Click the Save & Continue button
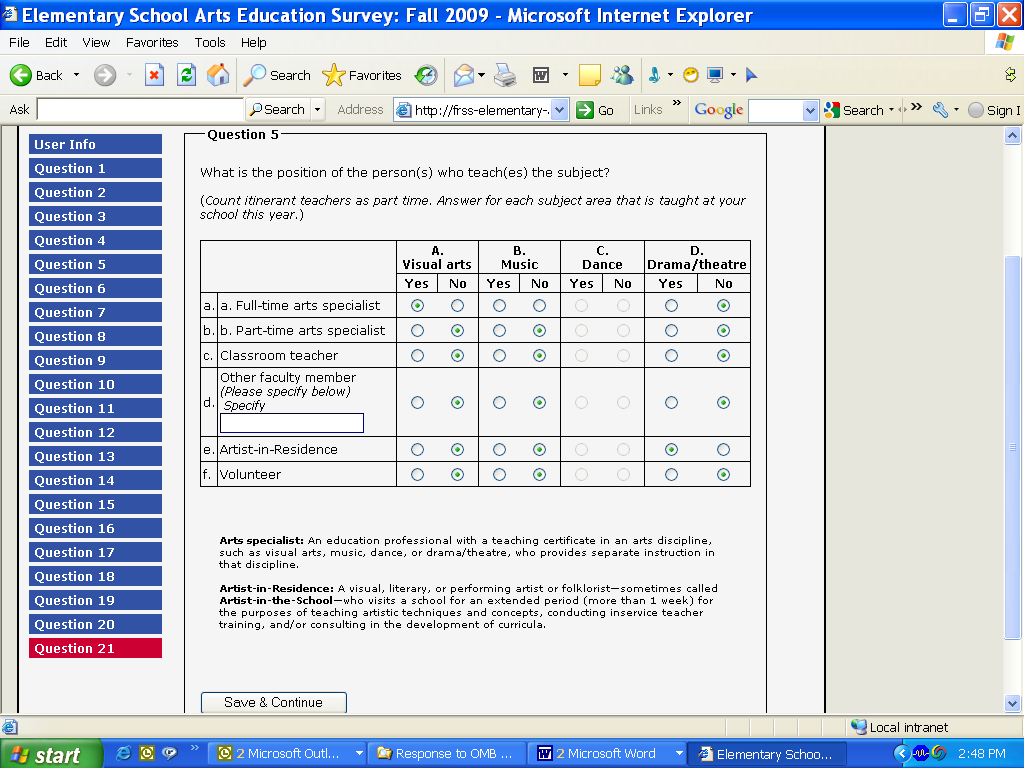The image size is (1024, 768). [273, 702]
